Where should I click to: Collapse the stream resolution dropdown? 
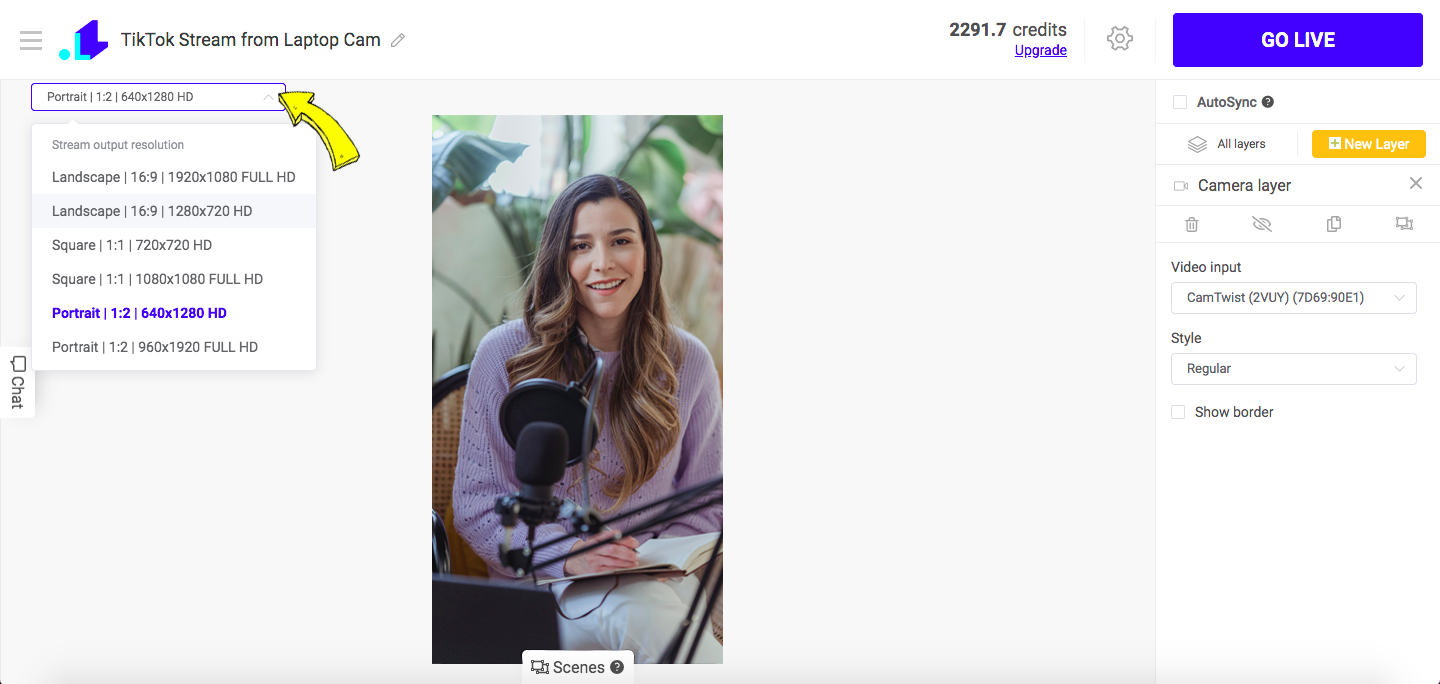point(268,97)
